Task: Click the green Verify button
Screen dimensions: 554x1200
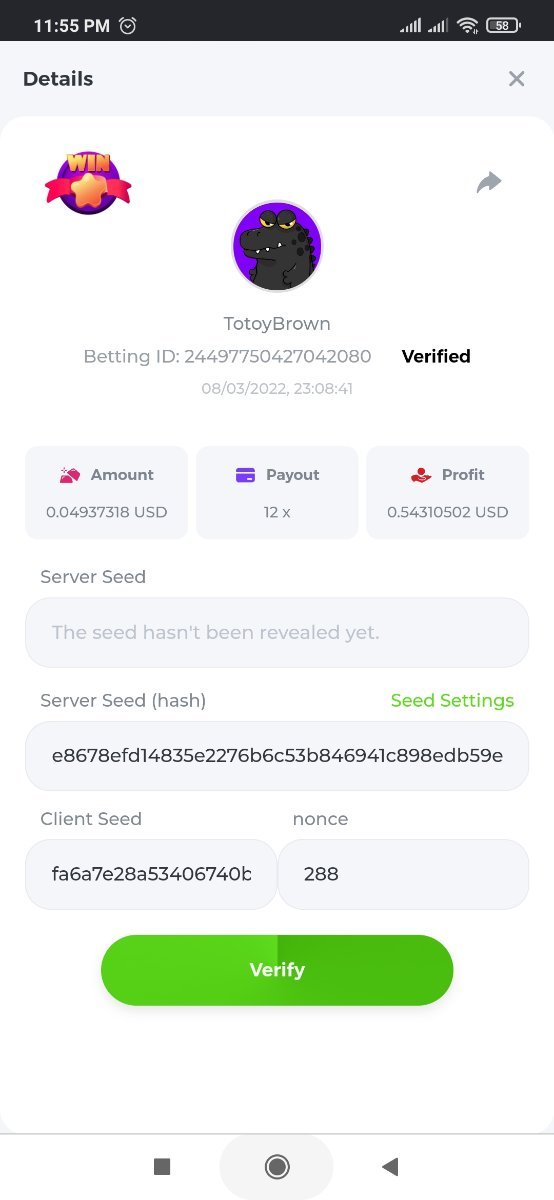Action: click(277, 970)
